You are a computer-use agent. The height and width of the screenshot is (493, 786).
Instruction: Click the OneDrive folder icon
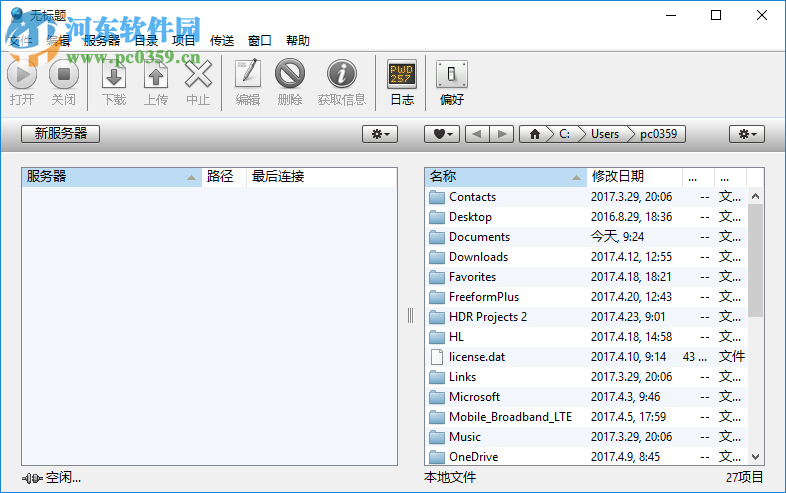pos(437,457)
